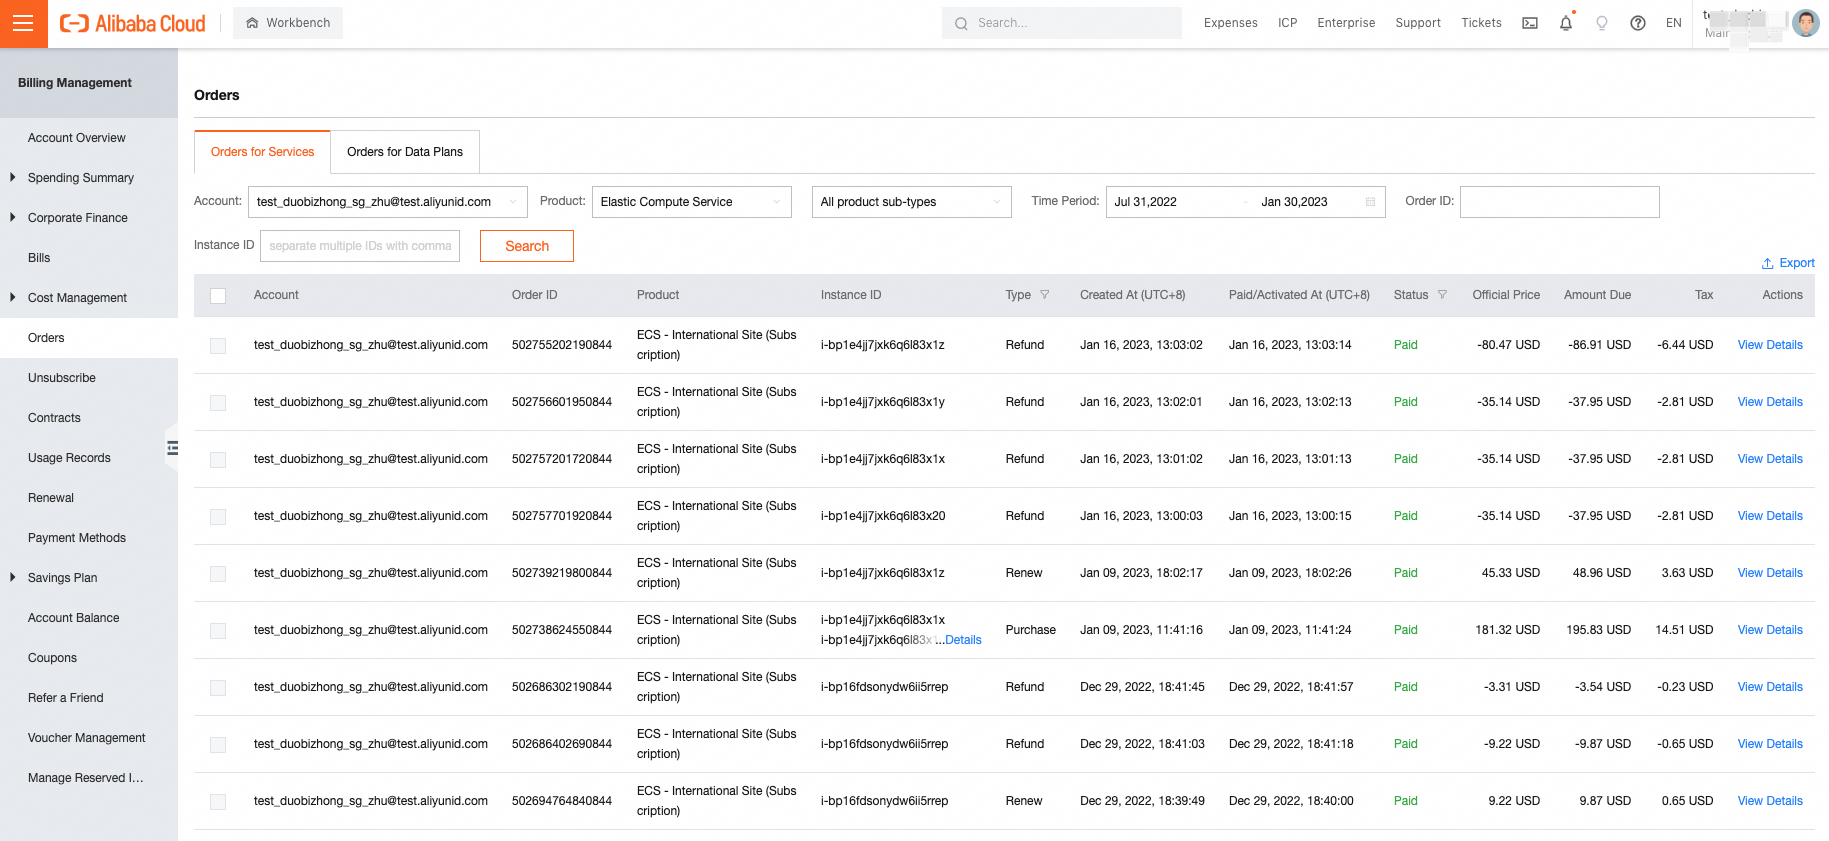Focus the Order ID input field
The height and width of the screenshot is (841, 1829).
[1560, 202]
